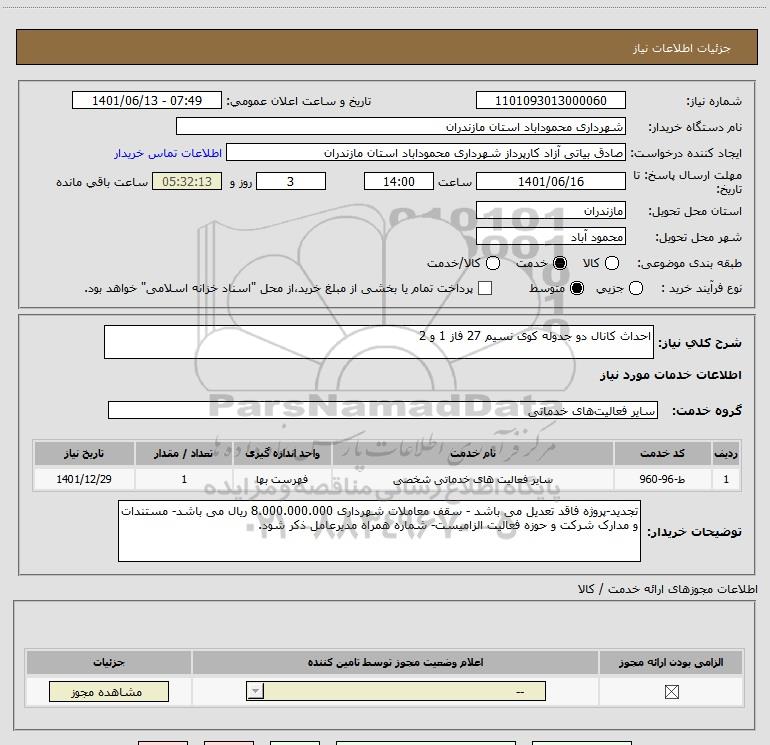This screenshot has width=770, height=745.
Task: Click the announcement date field 1401/06/13 - 07:49
Action: 147,101
